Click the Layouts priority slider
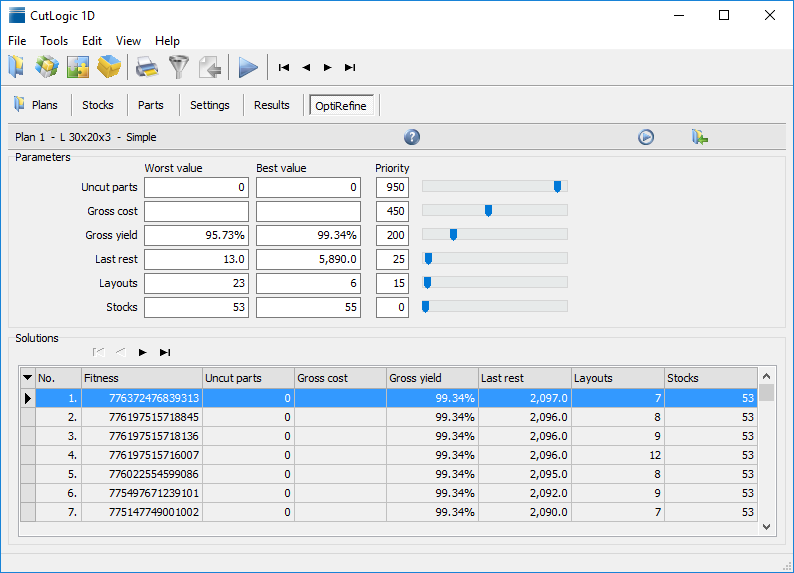794x573 pixels. (495, 282)
